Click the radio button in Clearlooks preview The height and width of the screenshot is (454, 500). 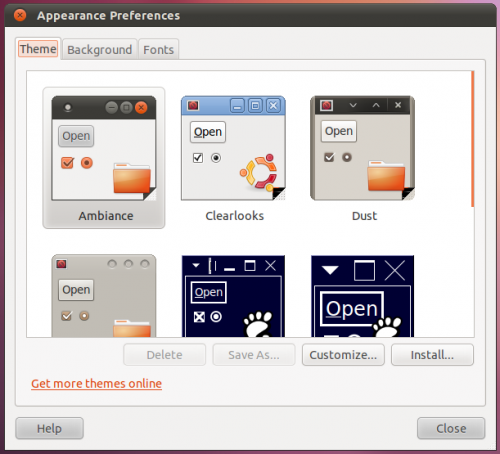point(216,158)
